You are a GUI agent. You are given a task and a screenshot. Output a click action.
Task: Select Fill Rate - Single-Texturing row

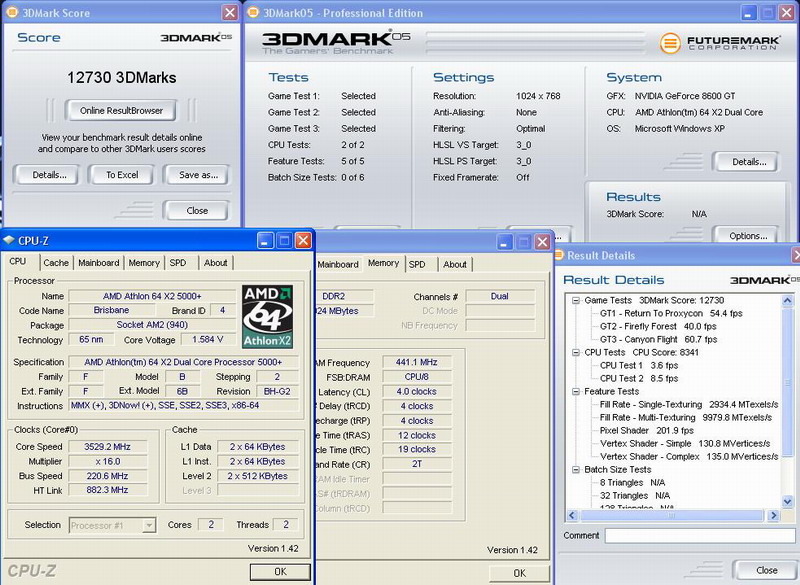[x=689, y=404]
